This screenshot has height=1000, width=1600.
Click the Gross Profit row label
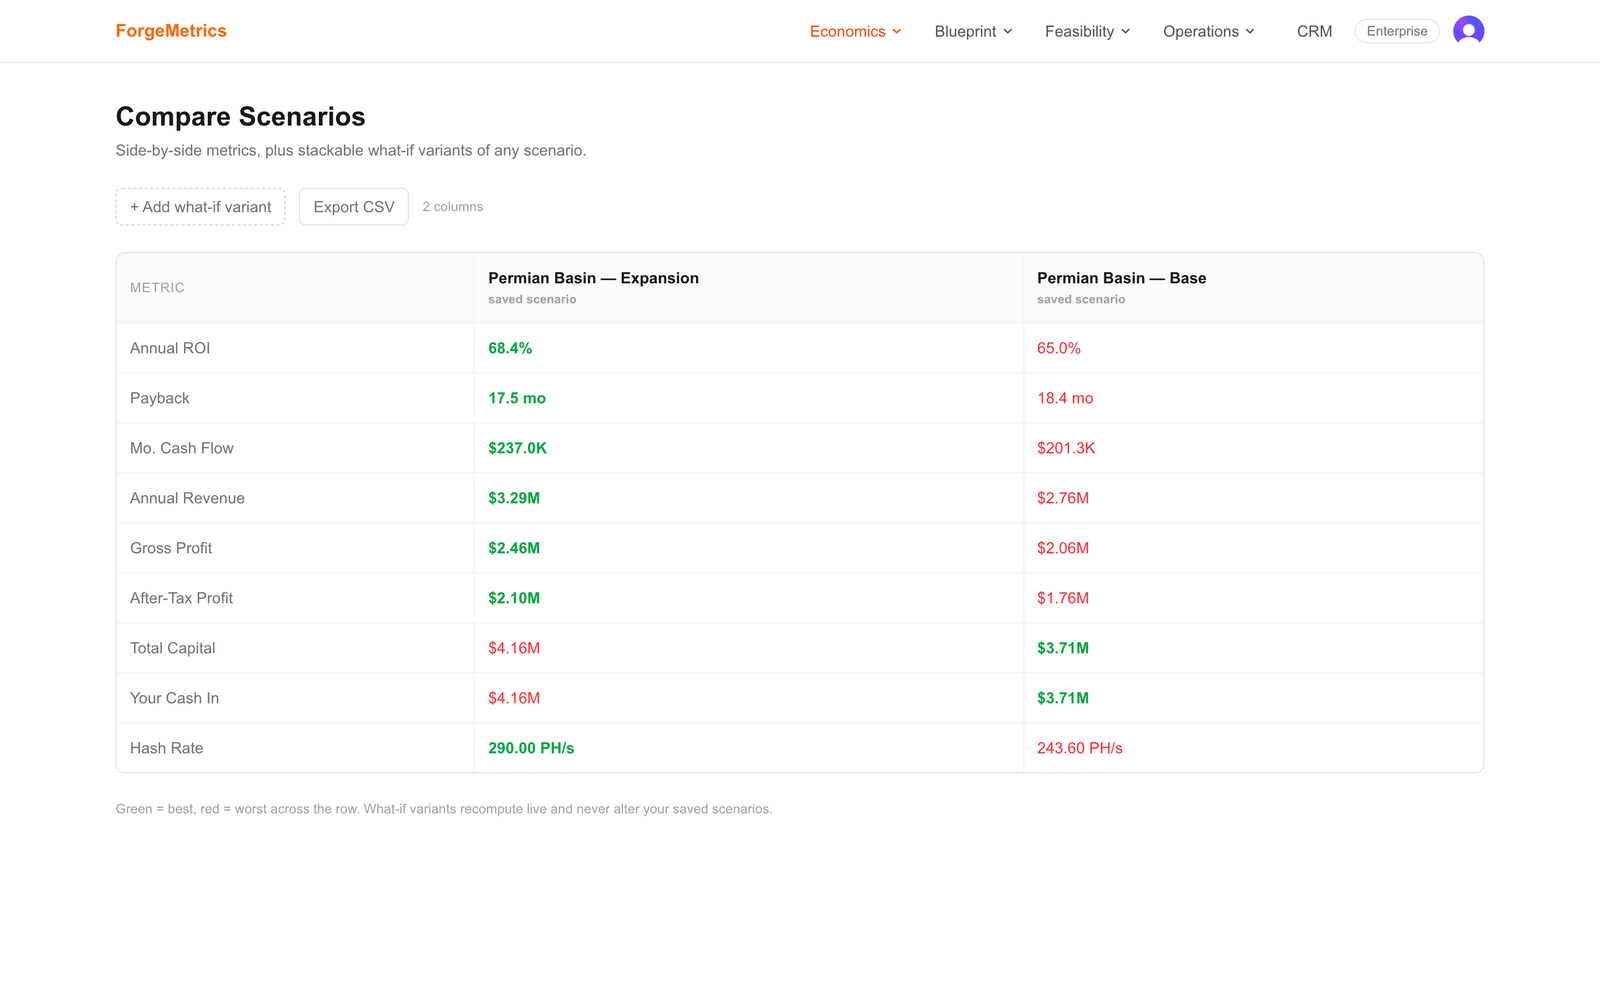(171, 548)
